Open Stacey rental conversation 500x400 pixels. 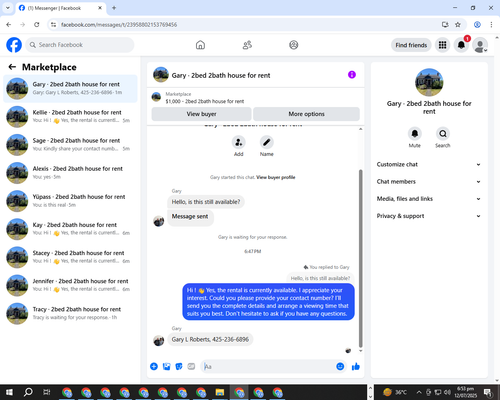[70, 257]
